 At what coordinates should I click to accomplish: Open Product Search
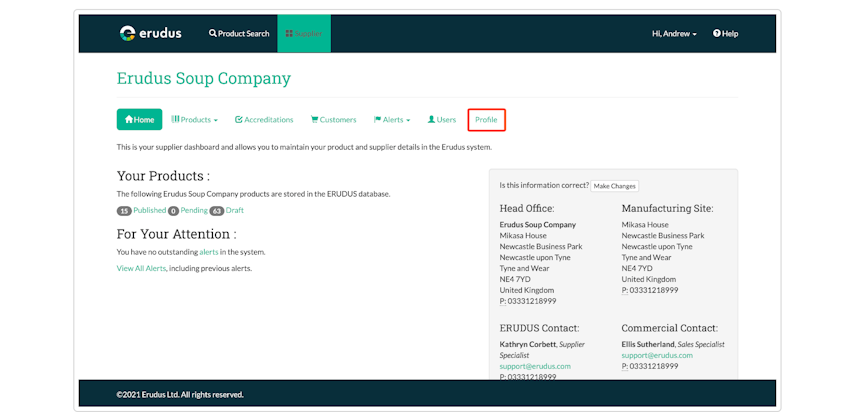(x=239, y=33)
